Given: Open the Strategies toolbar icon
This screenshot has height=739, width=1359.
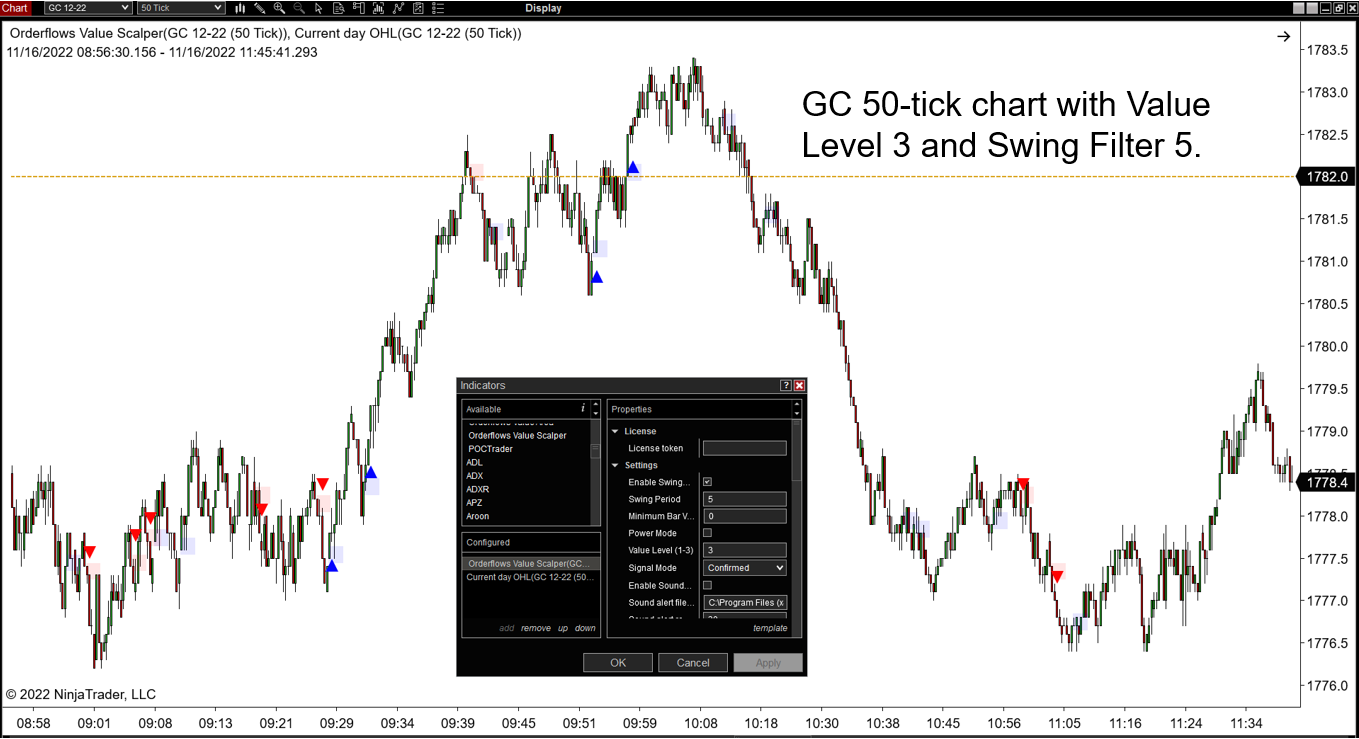Looking at the screenshot, I should point(399,8).
